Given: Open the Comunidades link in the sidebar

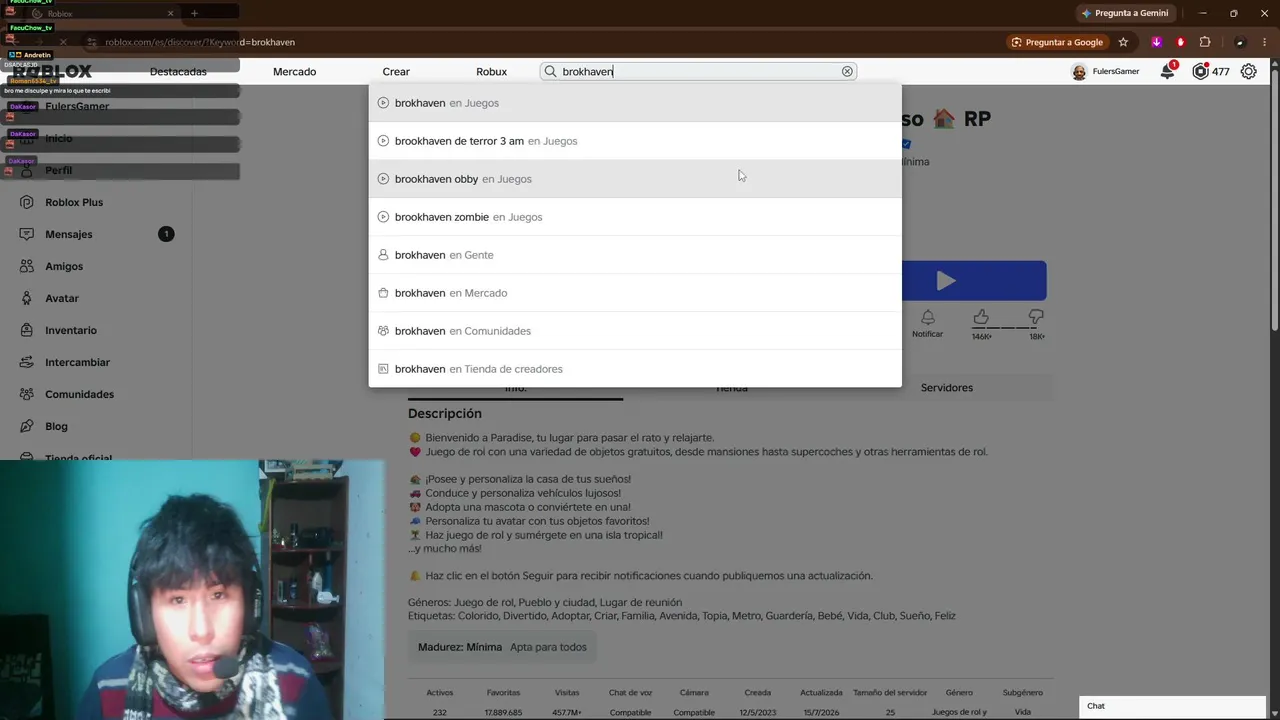Looking at the screenshot, I should point(79,394).
